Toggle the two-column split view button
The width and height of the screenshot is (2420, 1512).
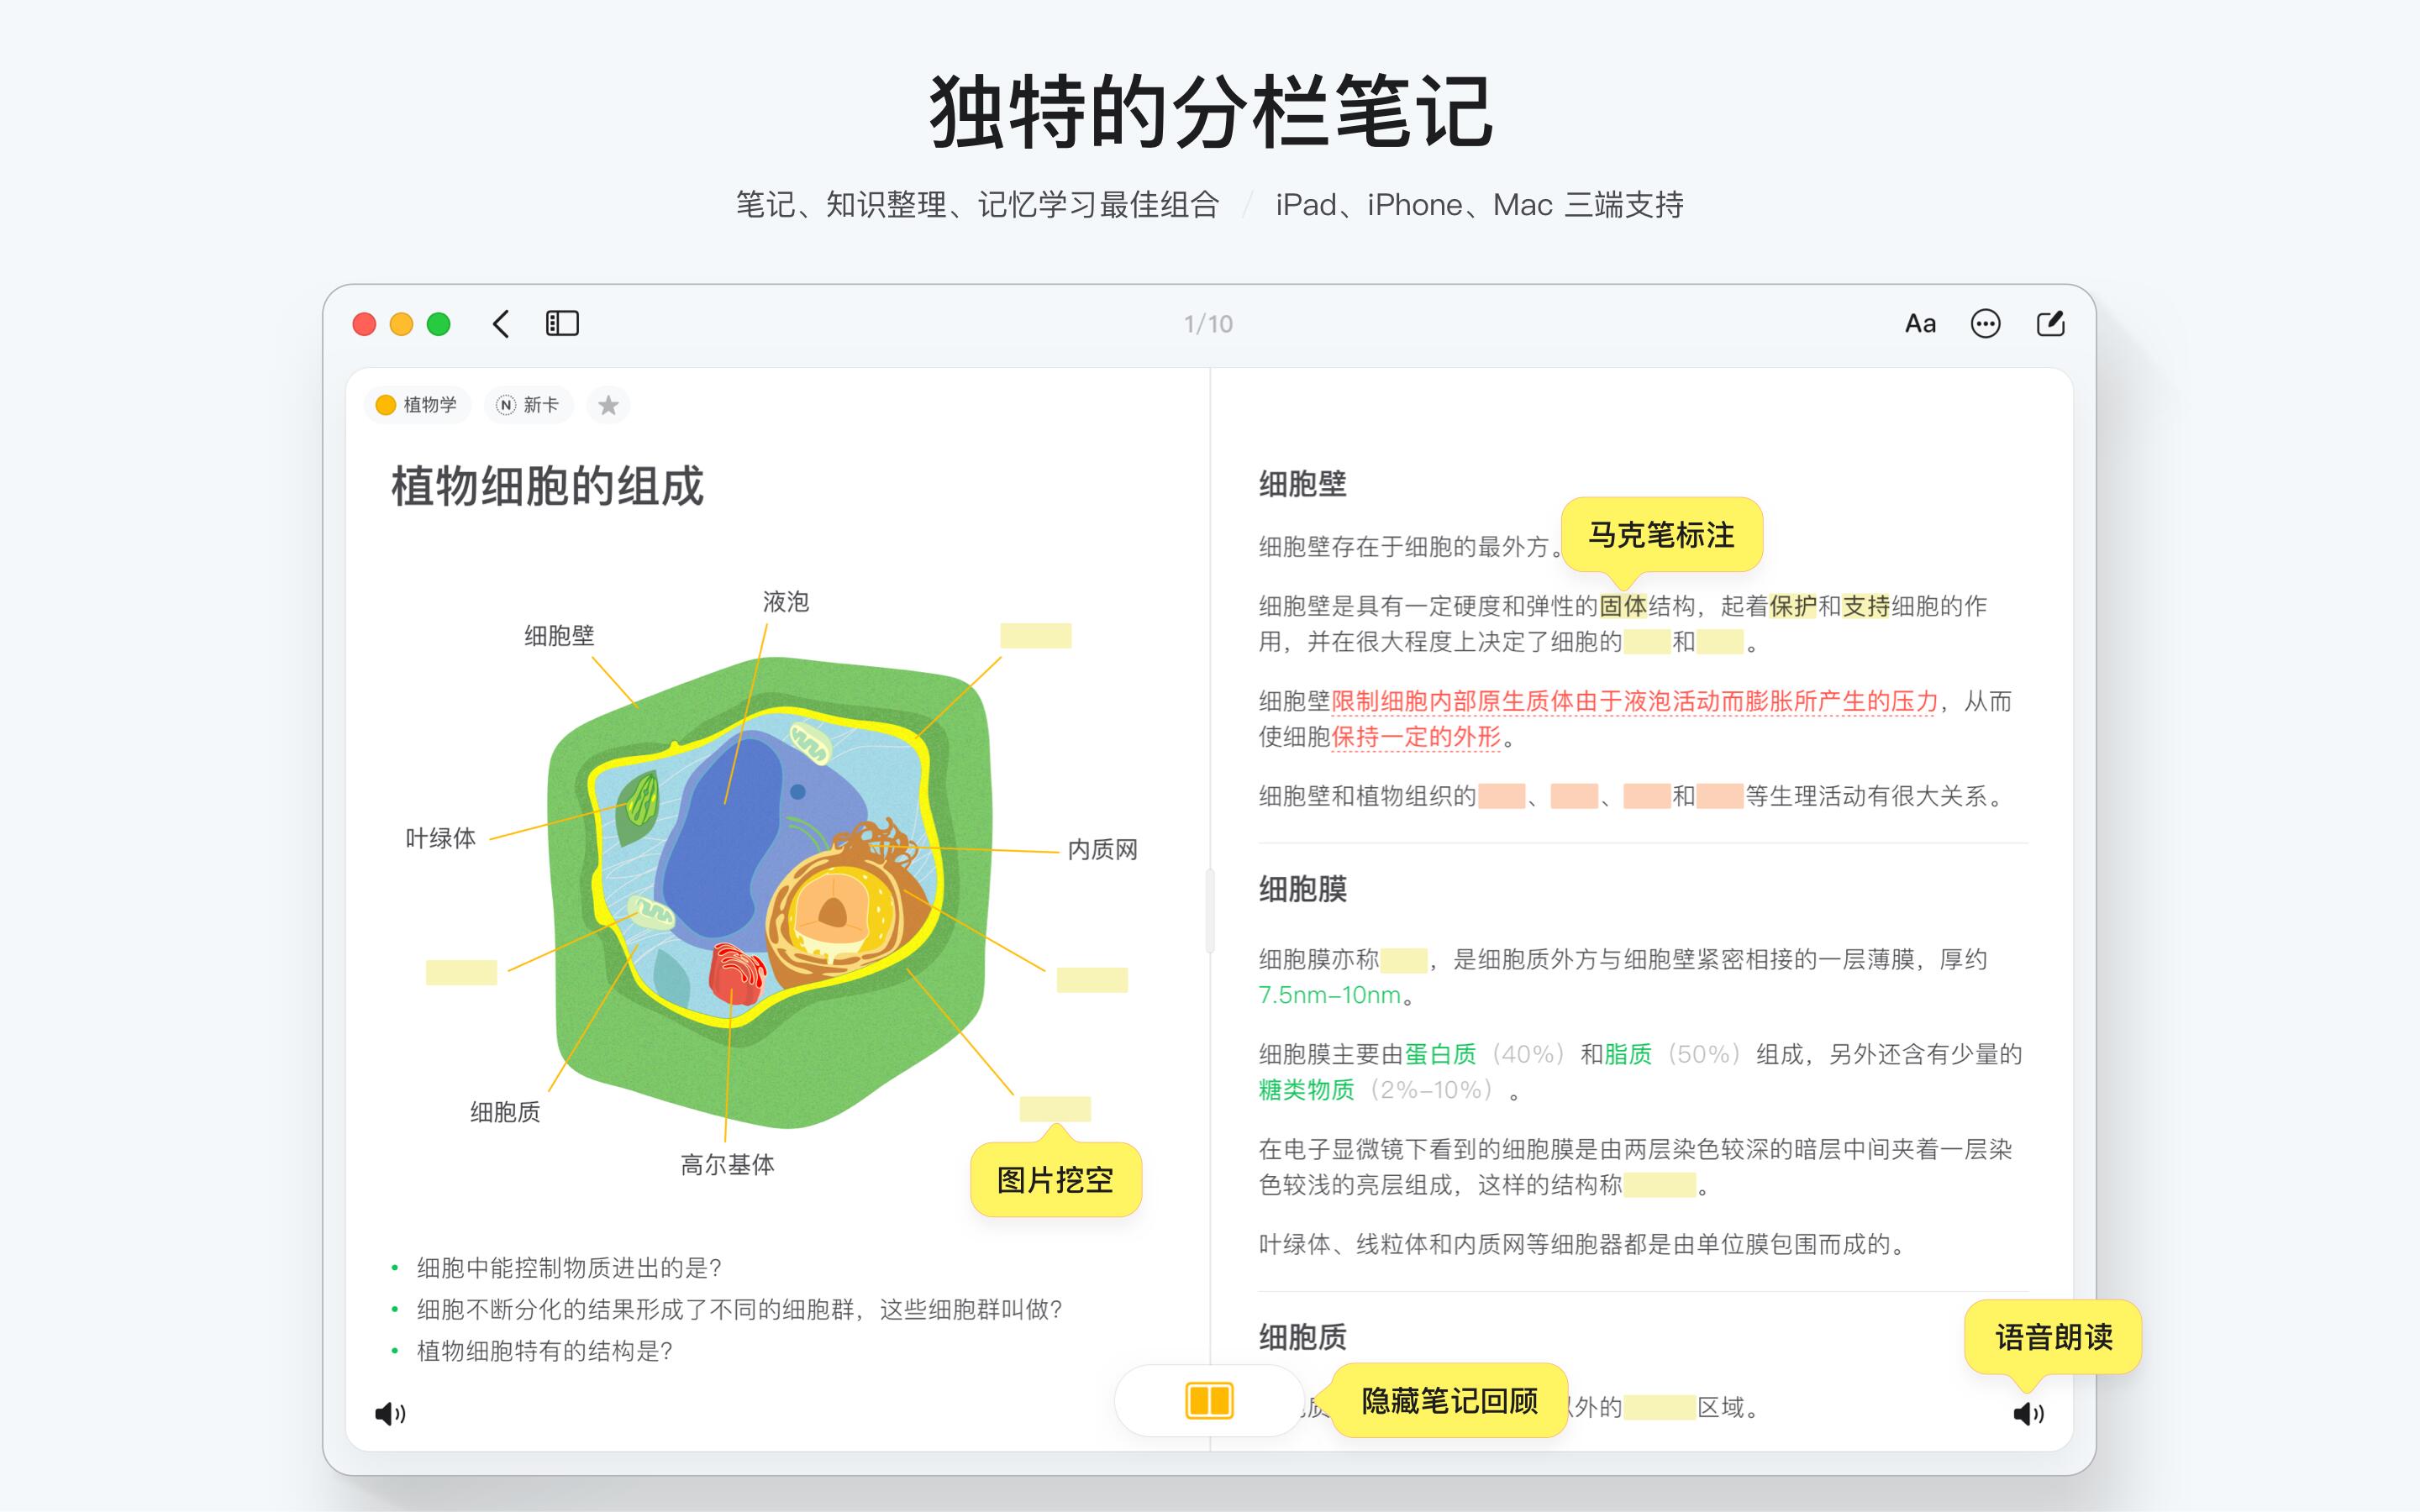(x=1208, y=1401)
